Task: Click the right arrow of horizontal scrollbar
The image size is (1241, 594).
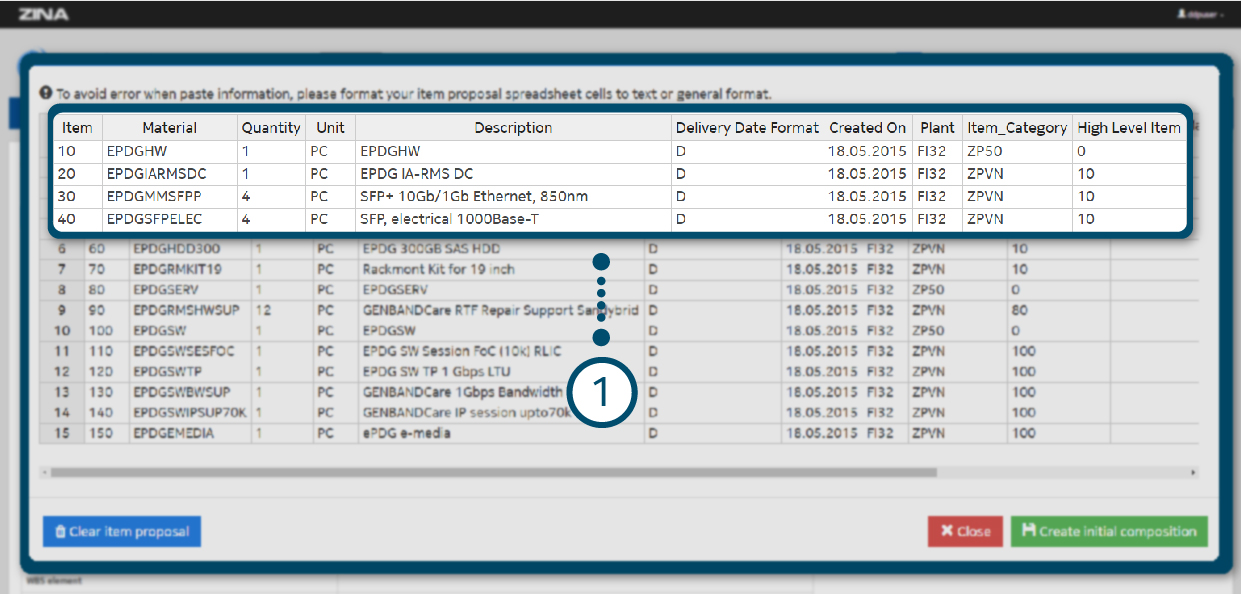Action: point(1193,472)
